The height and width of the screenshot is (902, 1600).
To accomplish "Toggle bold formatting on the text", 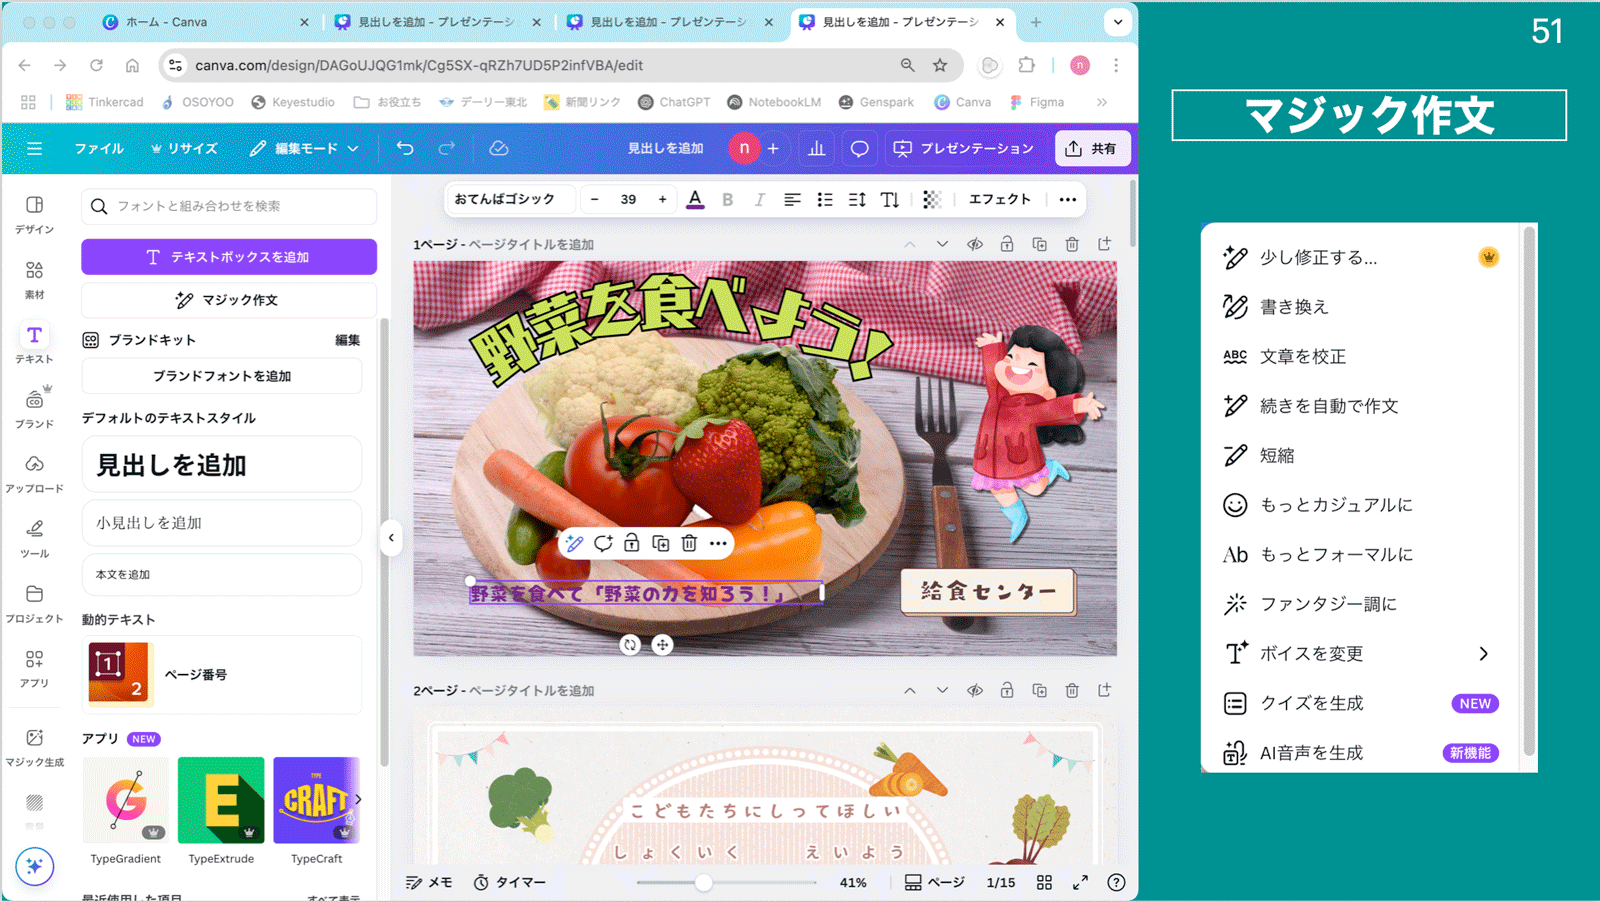I will (x=728, y=199).
